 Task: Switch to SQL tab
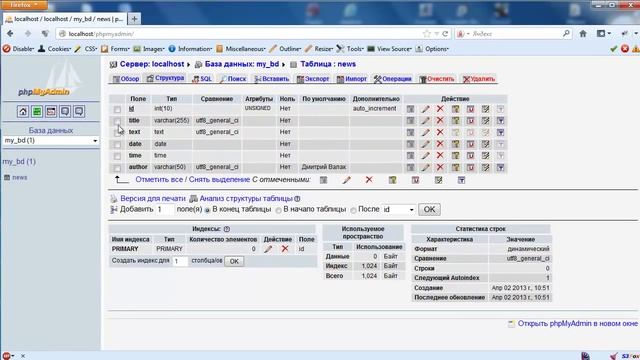coord(202,79)
